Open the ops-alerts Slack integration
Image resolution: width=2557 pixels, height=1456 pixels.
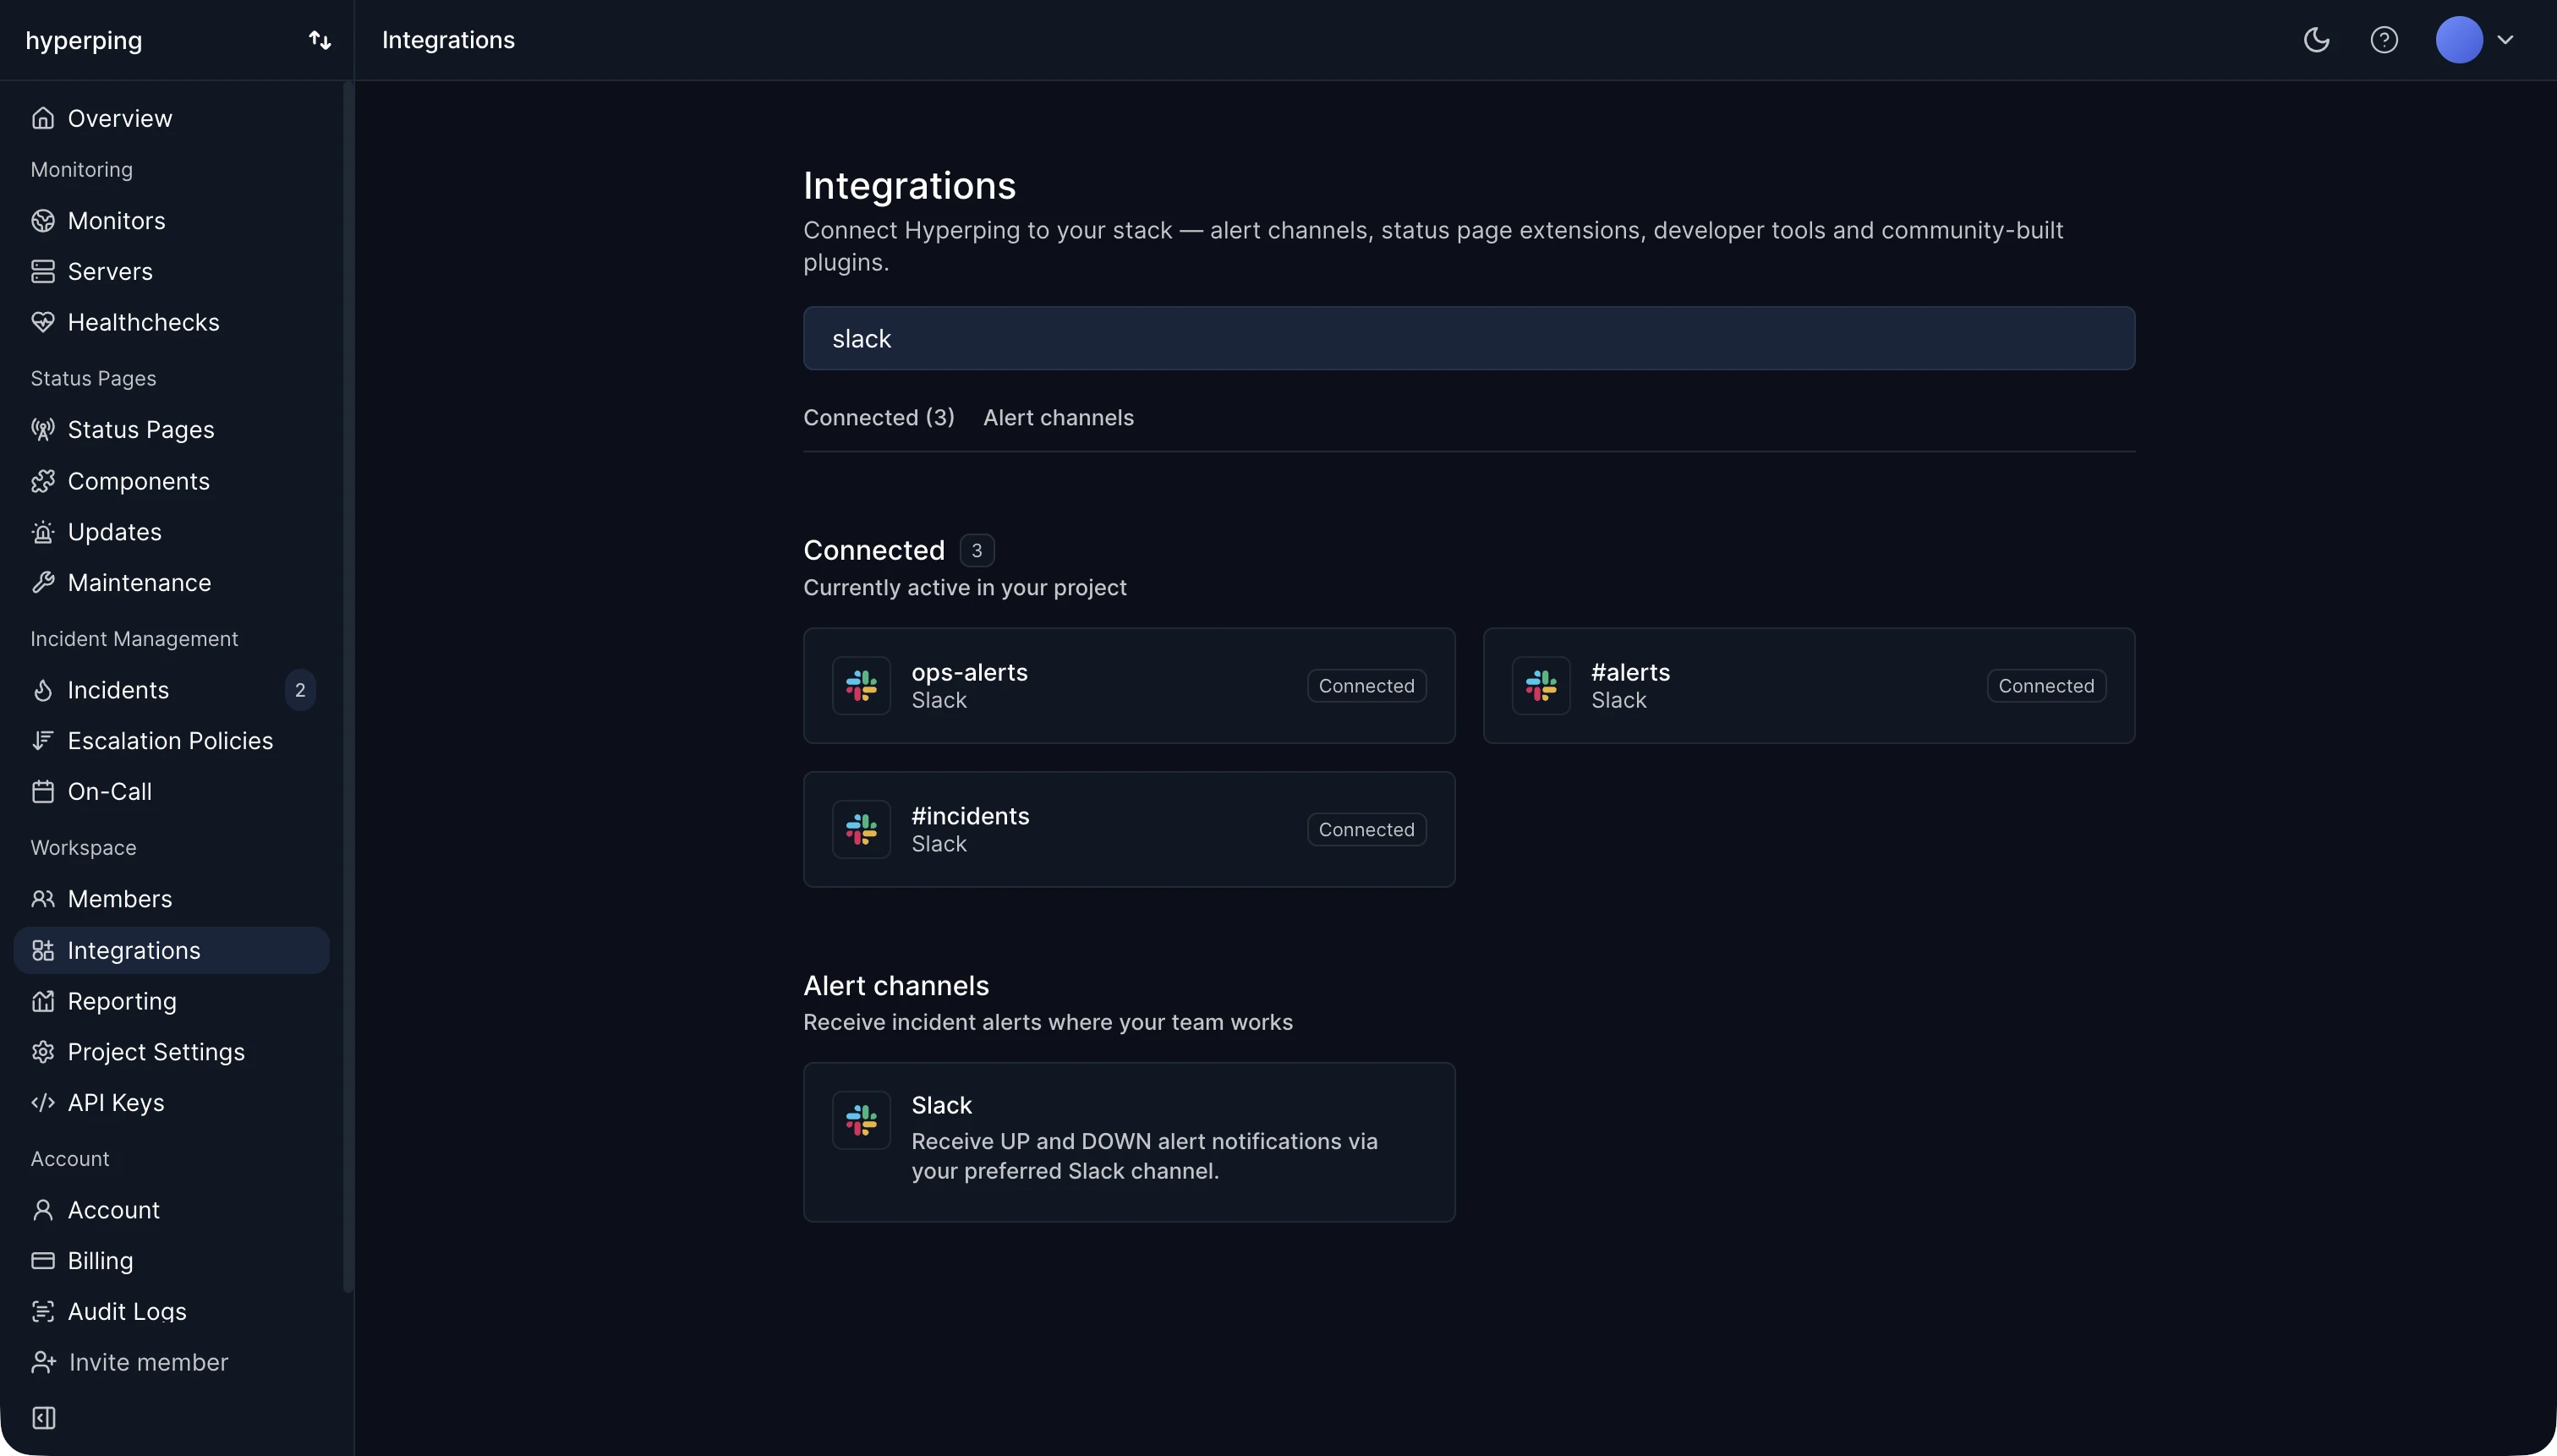[x=1129, y=686]
